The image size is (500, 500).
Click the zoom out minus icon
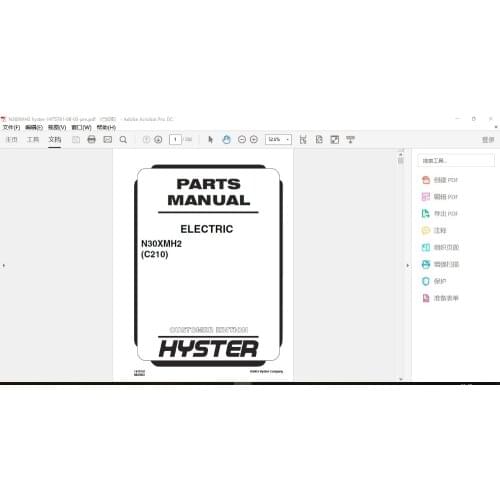point(242,140)
